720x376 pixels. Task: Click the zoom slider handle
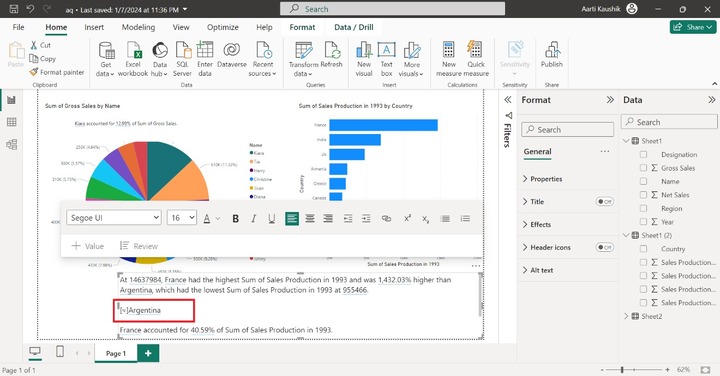[x=622, y=370]
